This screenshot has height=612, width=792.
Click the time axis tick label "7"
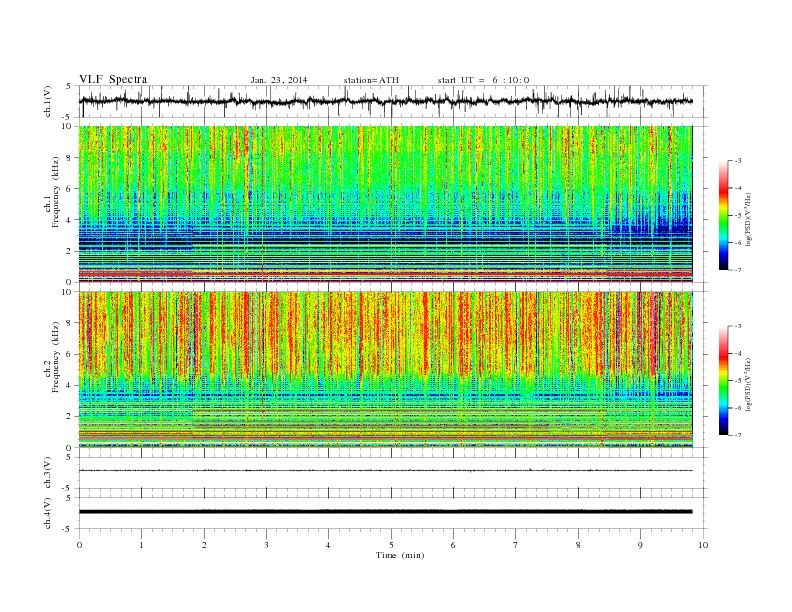pos(516,545)
